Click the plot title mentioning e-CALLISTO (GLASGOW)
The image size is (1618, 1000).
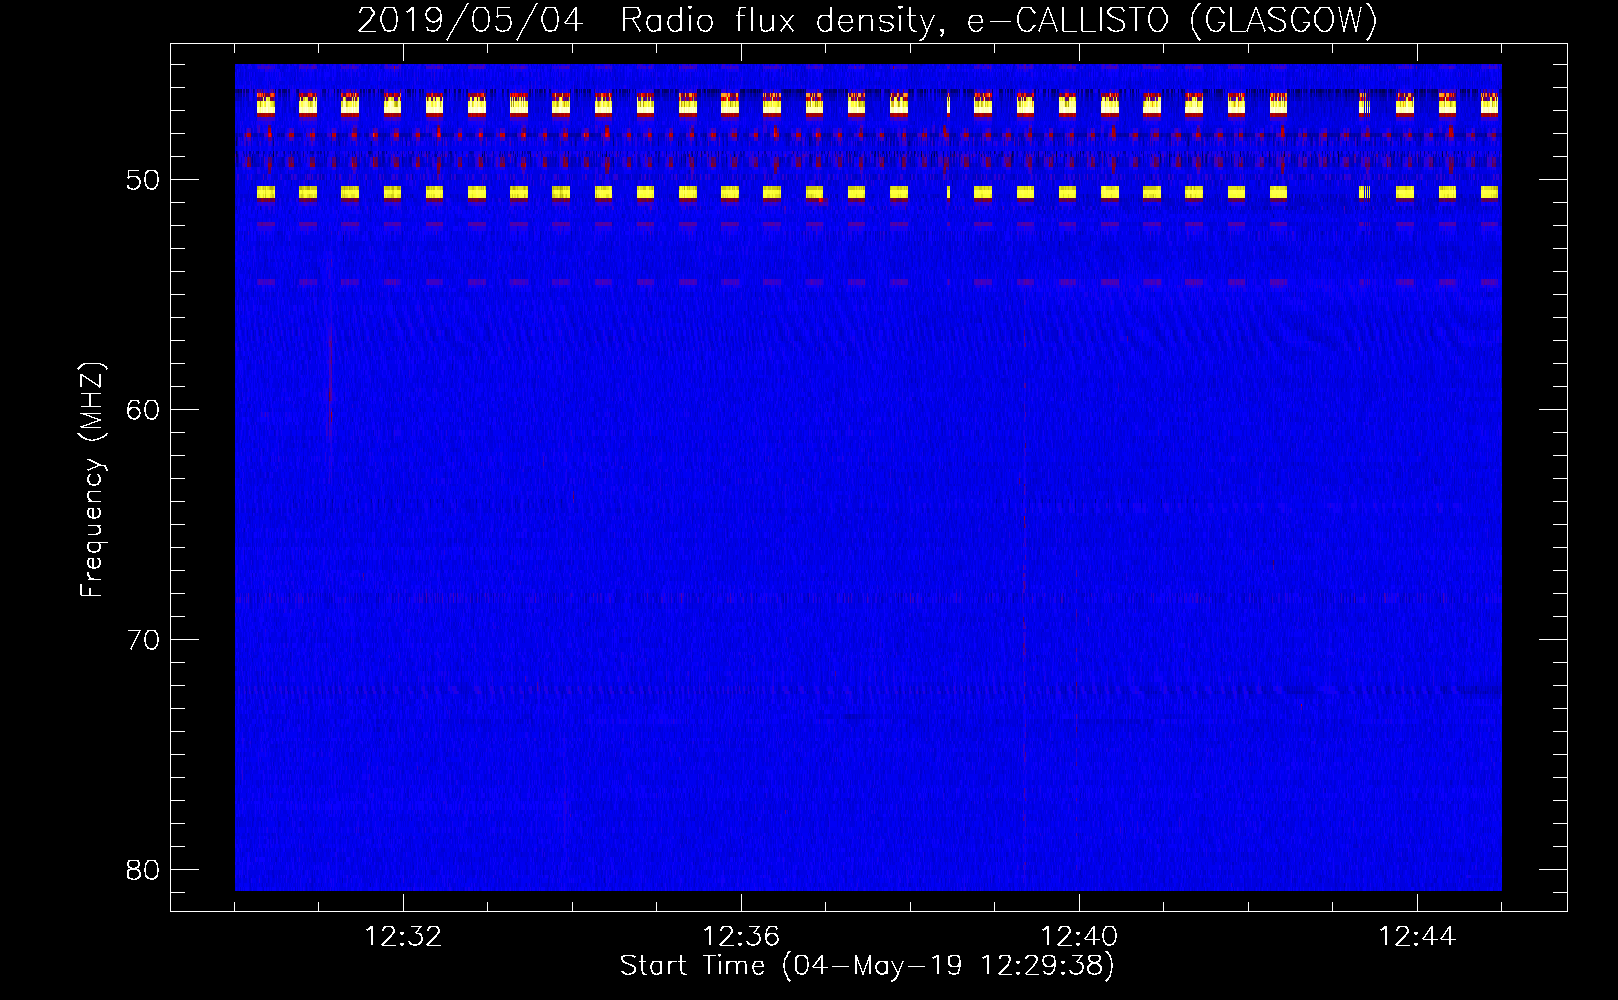pos(867,21)
